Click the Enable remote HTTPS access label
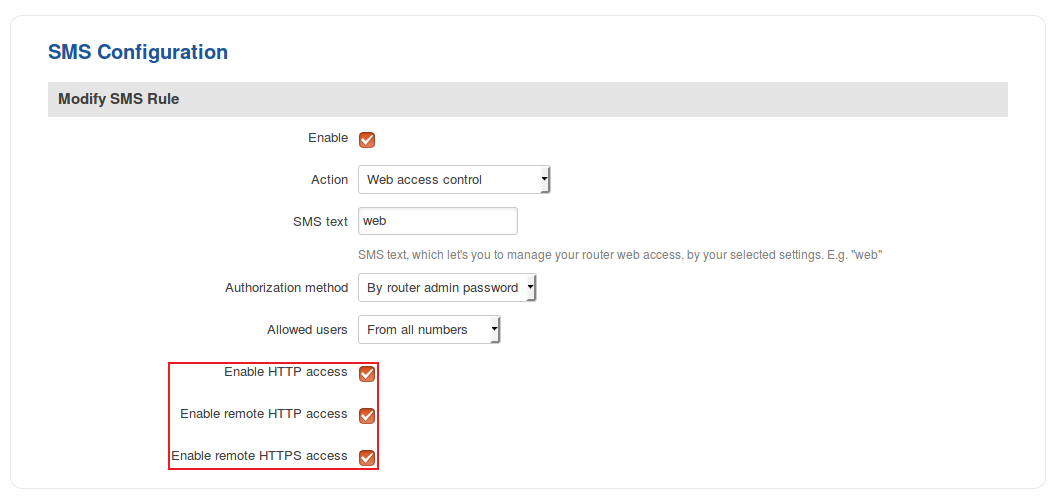 (x=259, y=456)
